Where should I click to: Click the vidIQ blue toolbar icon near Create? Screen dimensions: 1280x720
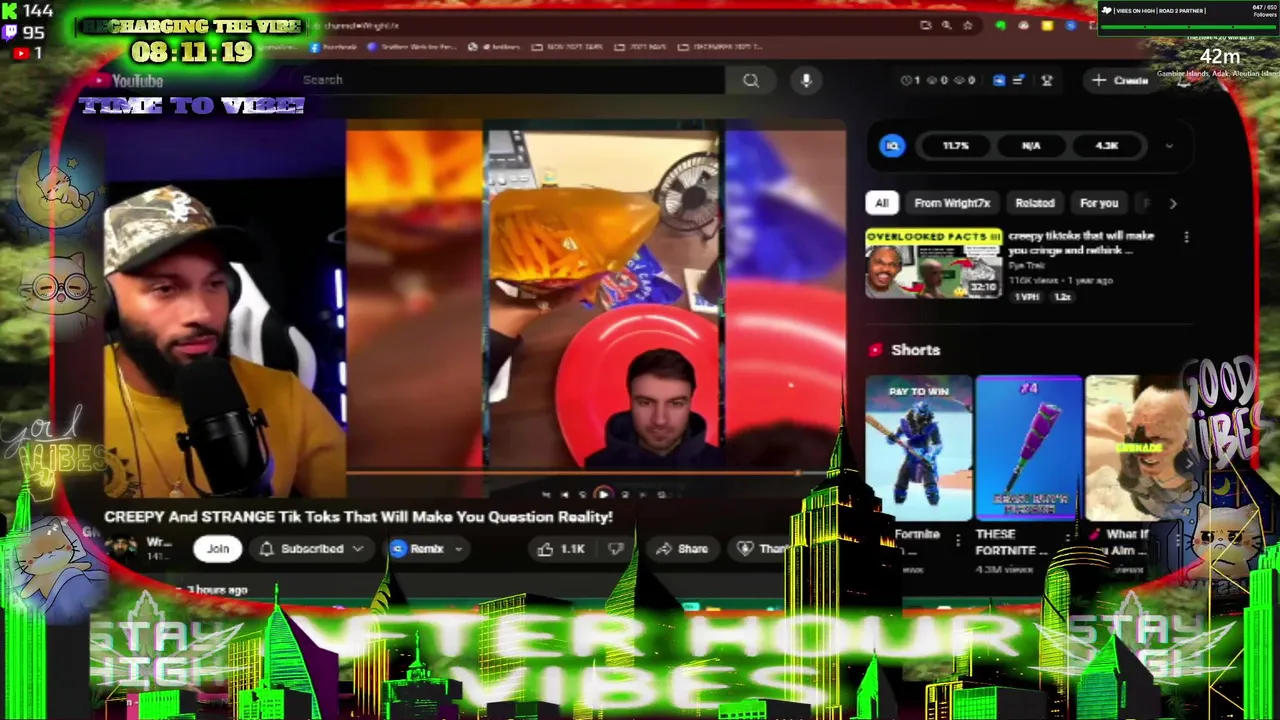998,80
